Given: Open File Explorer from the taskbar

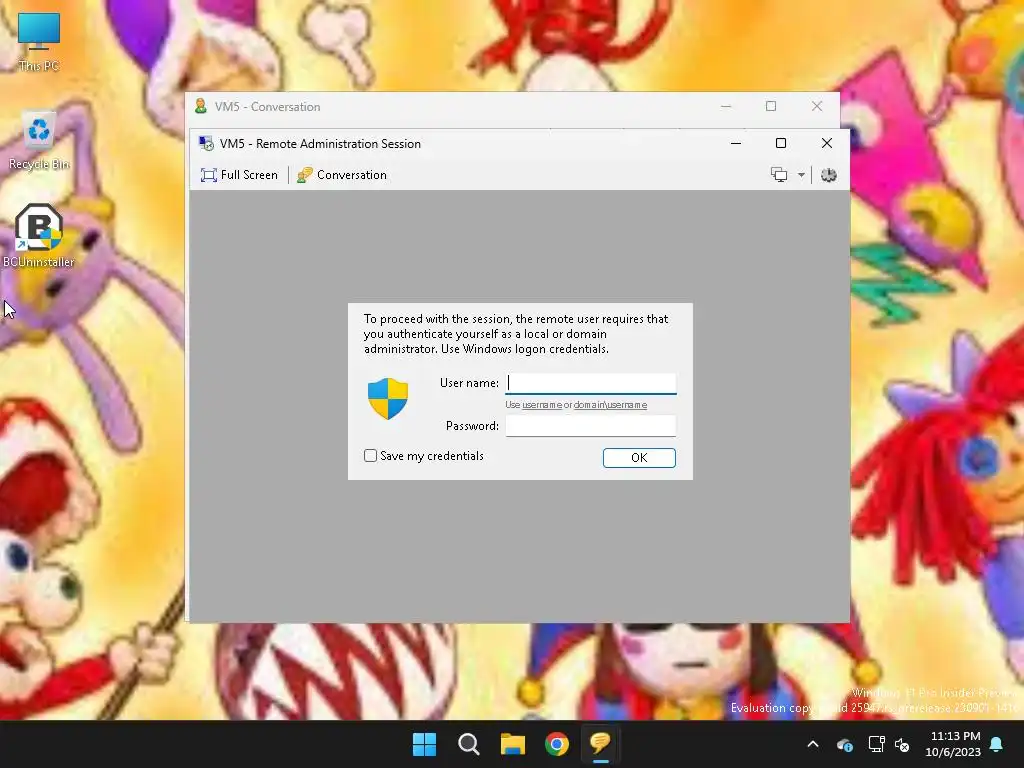Looking at the screenshot, I should click(513, 744).
